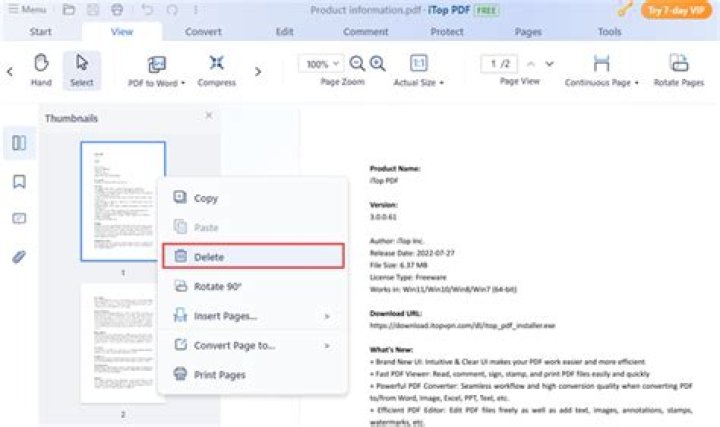The width and height of the screenshot is (720, 427).
Task: Click the 'Release Date: 2022-07-27' line
Action: pos(412,253)
